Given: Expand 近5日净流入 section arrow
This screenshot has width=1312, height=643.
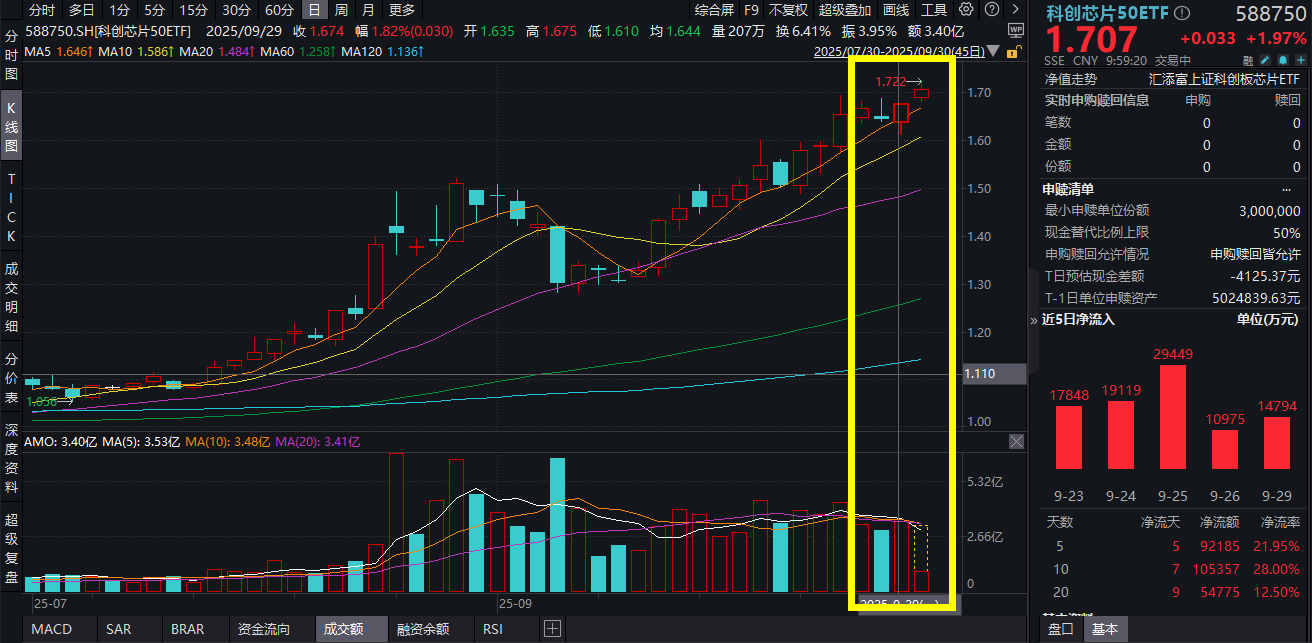Looking at the screenshot, I should (x=1035, y=320).
